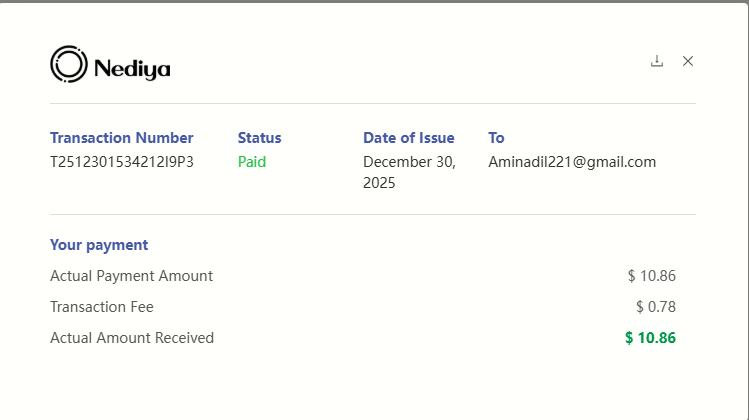Click the Transaction Fee label
Screen dimensions: 749x420
tap(102, 307)
